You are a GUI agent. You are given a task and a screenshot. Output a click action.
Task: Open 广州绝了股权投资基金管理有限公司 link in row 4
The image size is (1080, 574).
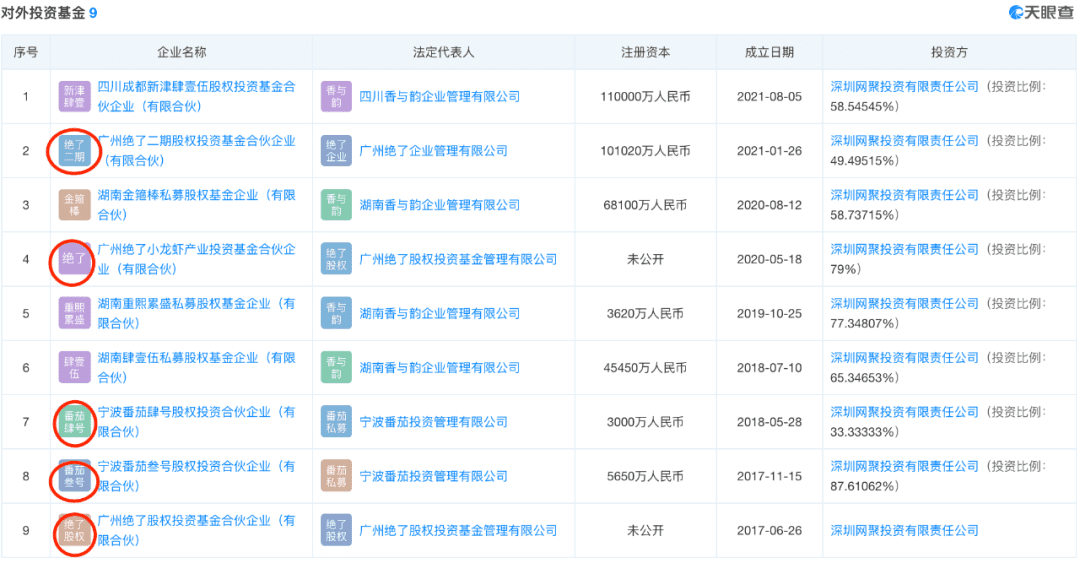[458, 260]
